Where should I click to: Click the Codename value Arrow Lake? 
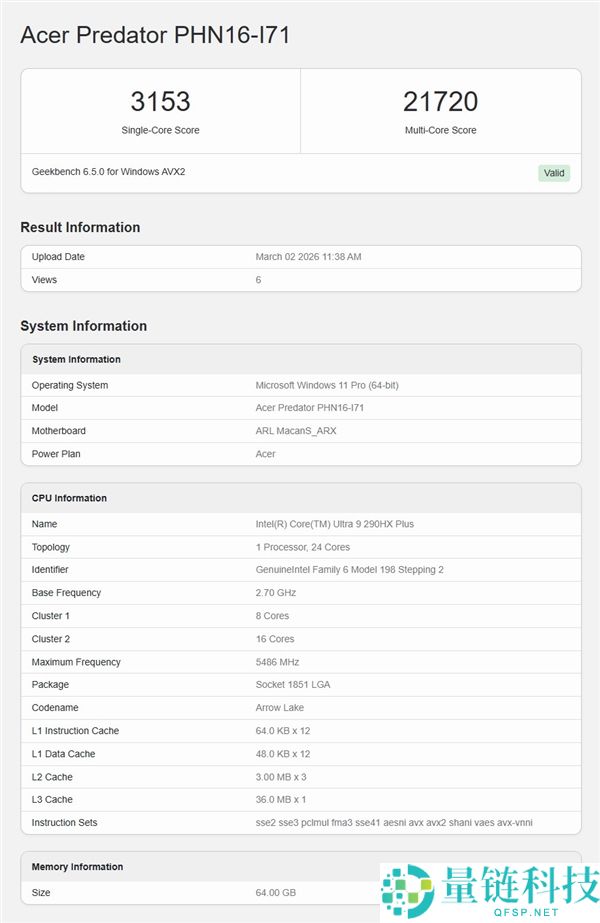pyautogui.click(x=280, y=708)
